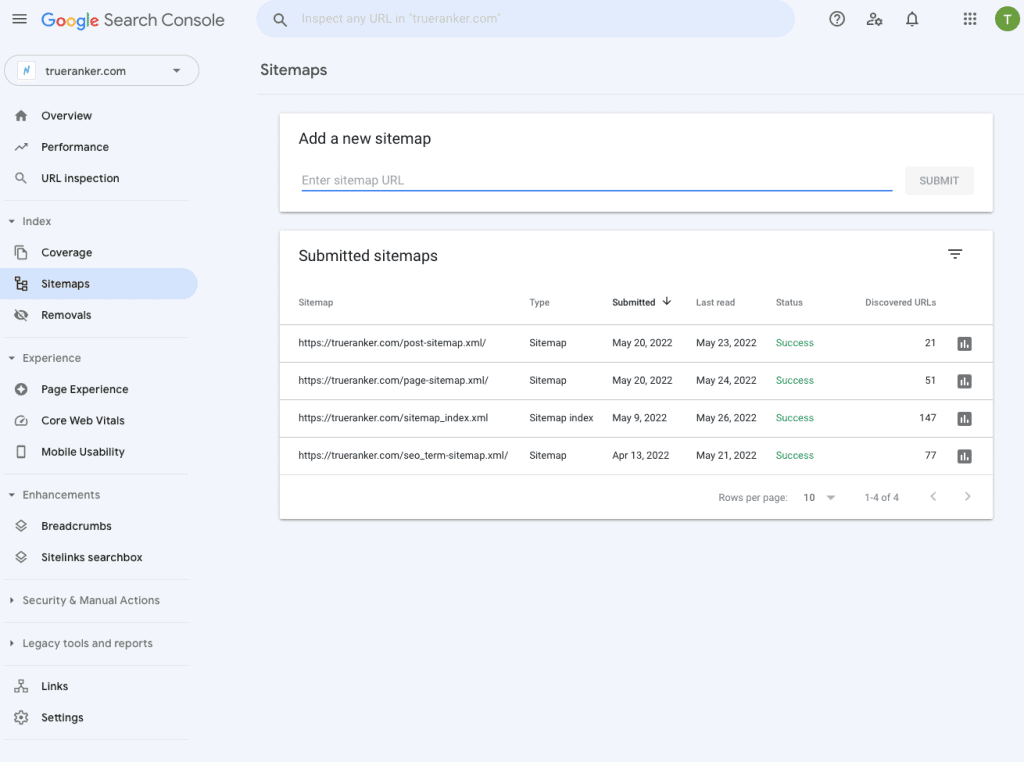Click the Inspect any URL search box
The image size is (1024, 762).
click(x=526, y=19)
